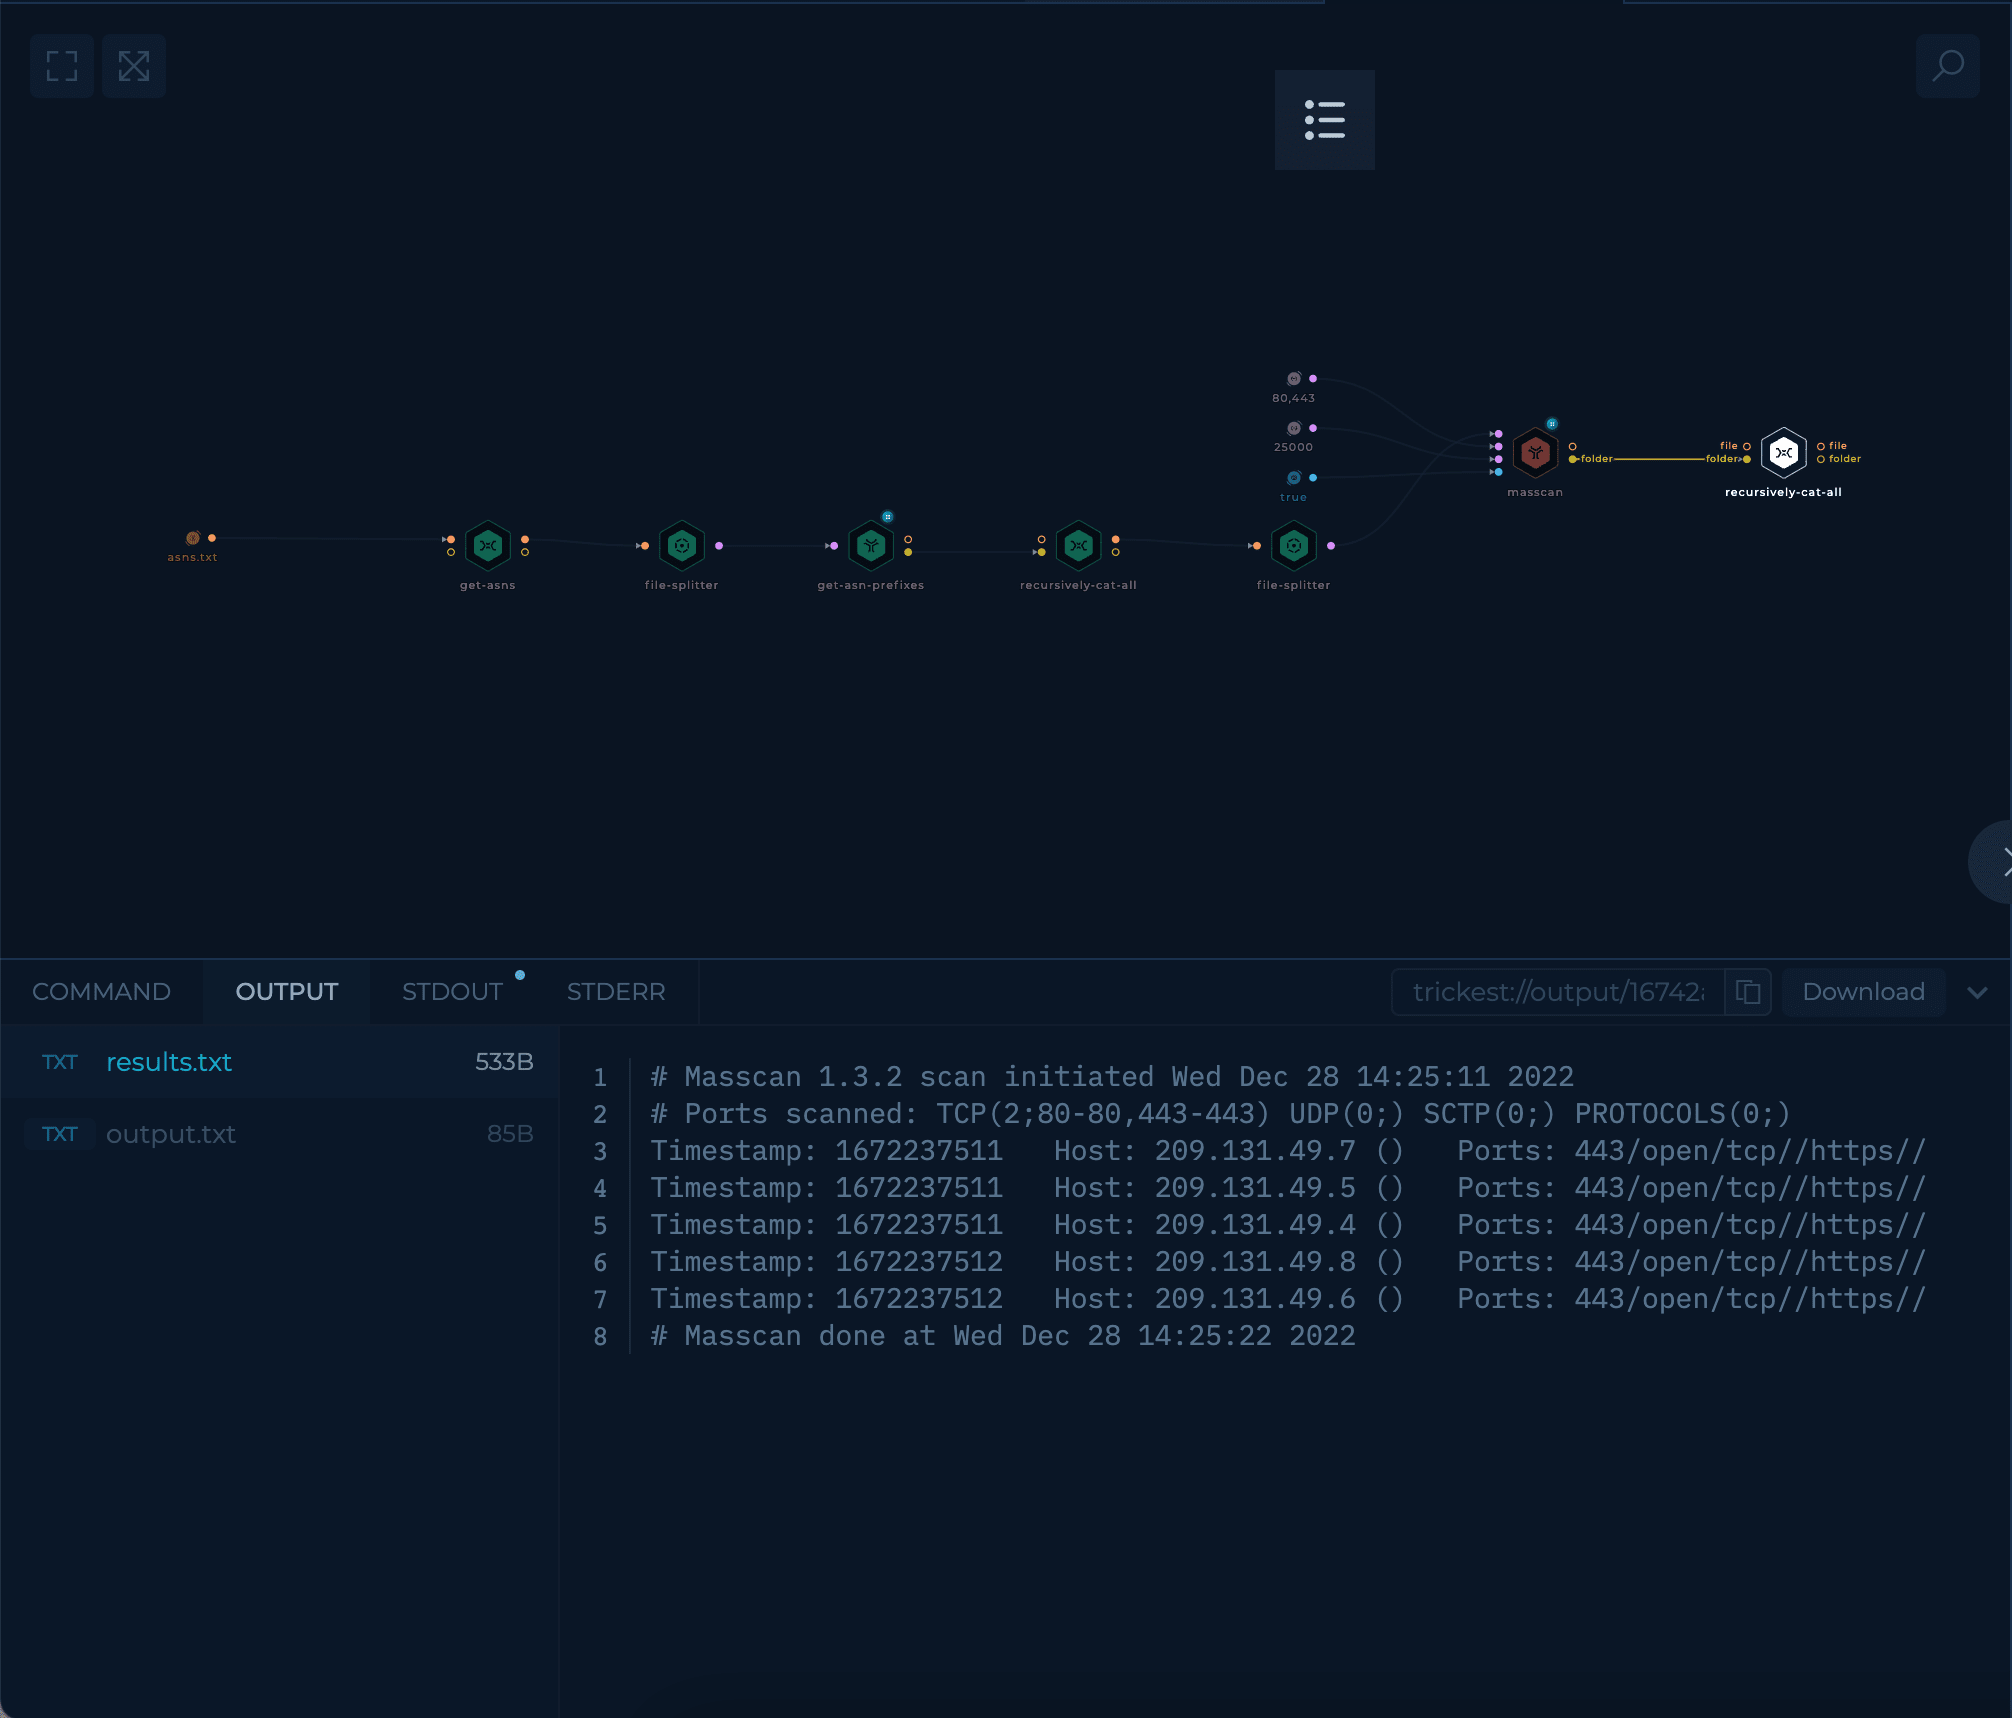The image size is (2012, 1718).
Task: Select the get-asns node
Action: click(488, 546)
